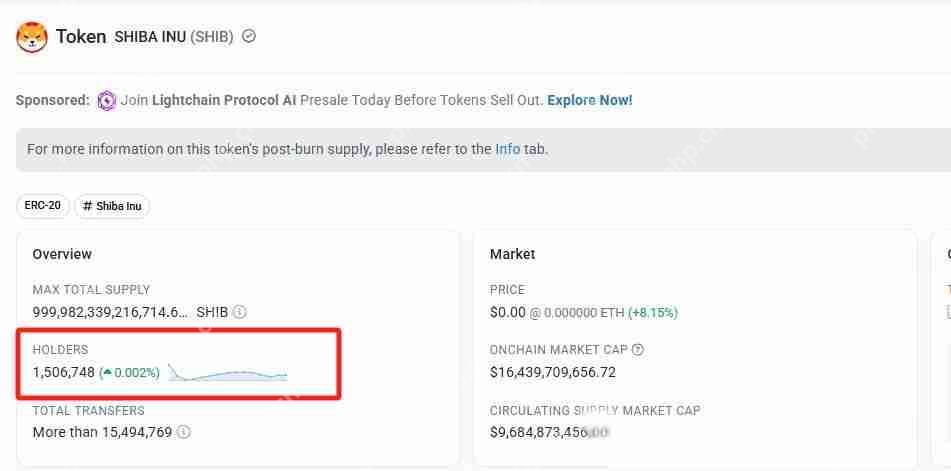This screenshot has height=471, width=951.
Task: Click the Shiba Inu token logo
Action: pos(33,37)
